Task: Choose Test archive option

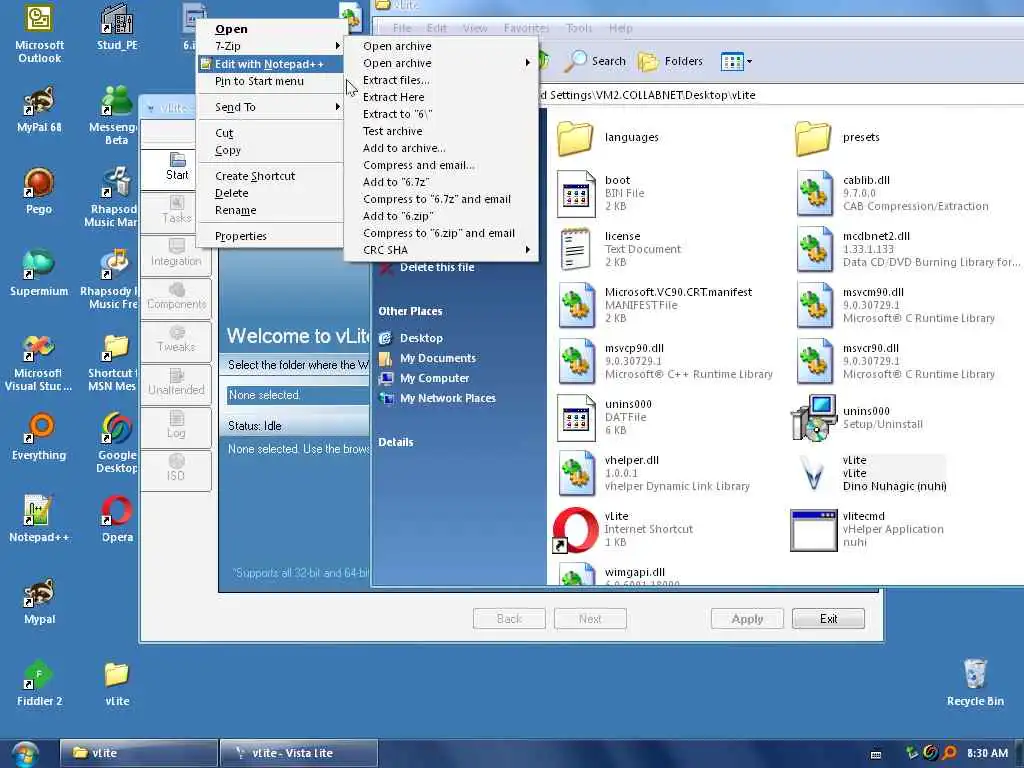Action: point(441,131)
